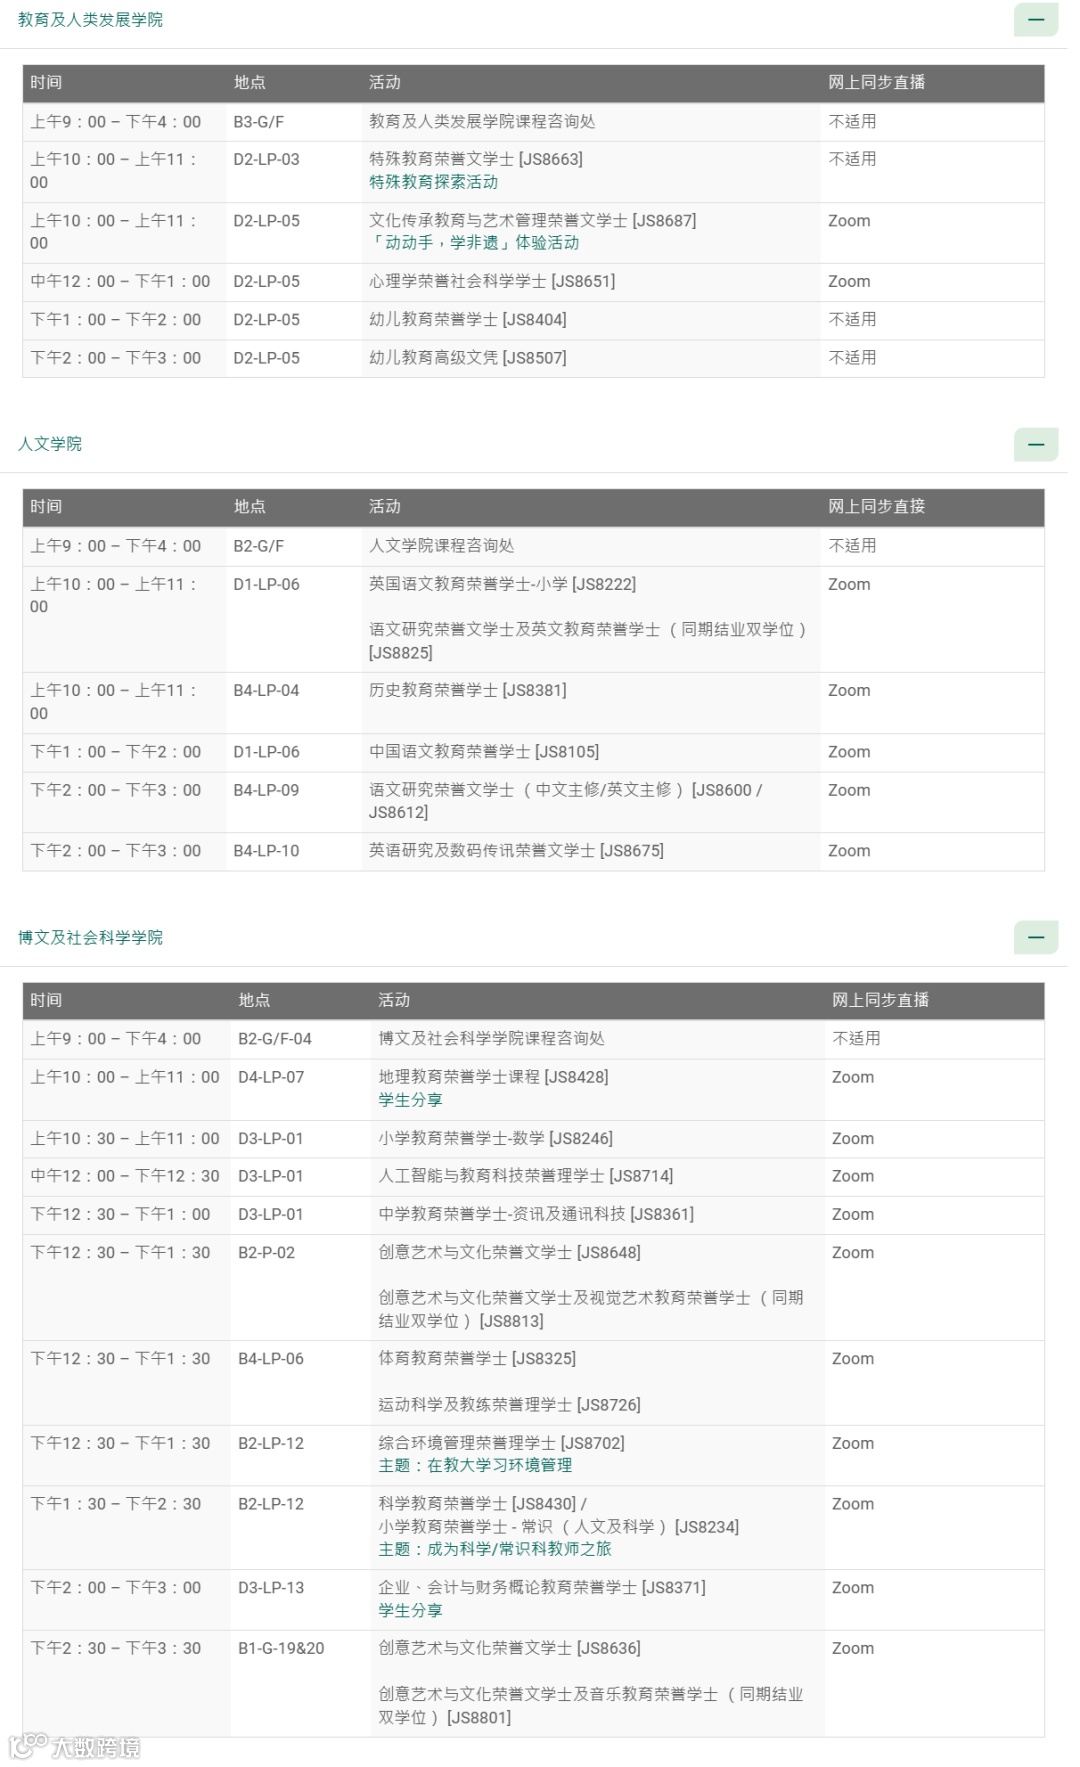
Task: Select time cell 中午12：00 – 下午12：30
Action: (x=125, y=1177)
